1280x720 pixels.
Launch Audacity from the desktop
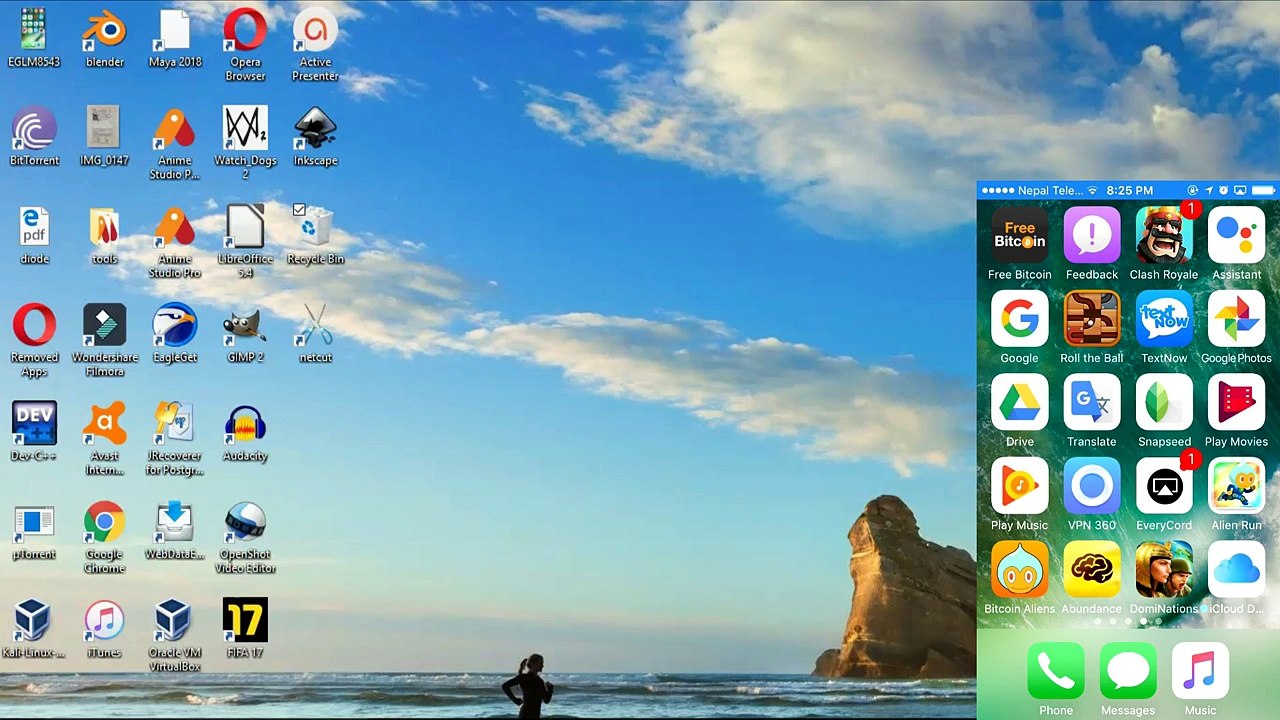click(x=245, y=424)
